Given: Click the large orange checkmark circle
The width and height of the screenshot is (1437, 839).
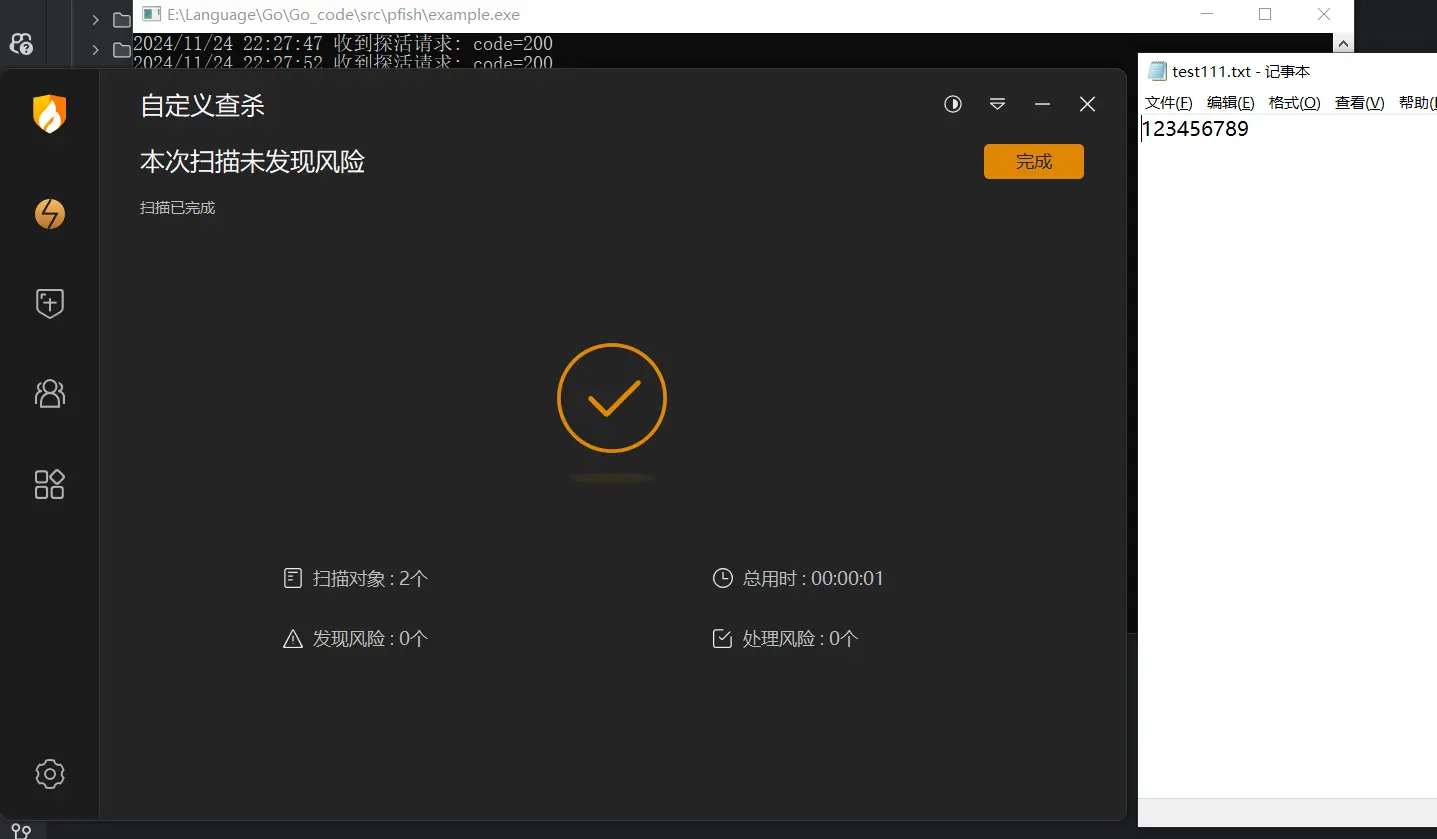Looking at the screenshot, I should point(612,398).
